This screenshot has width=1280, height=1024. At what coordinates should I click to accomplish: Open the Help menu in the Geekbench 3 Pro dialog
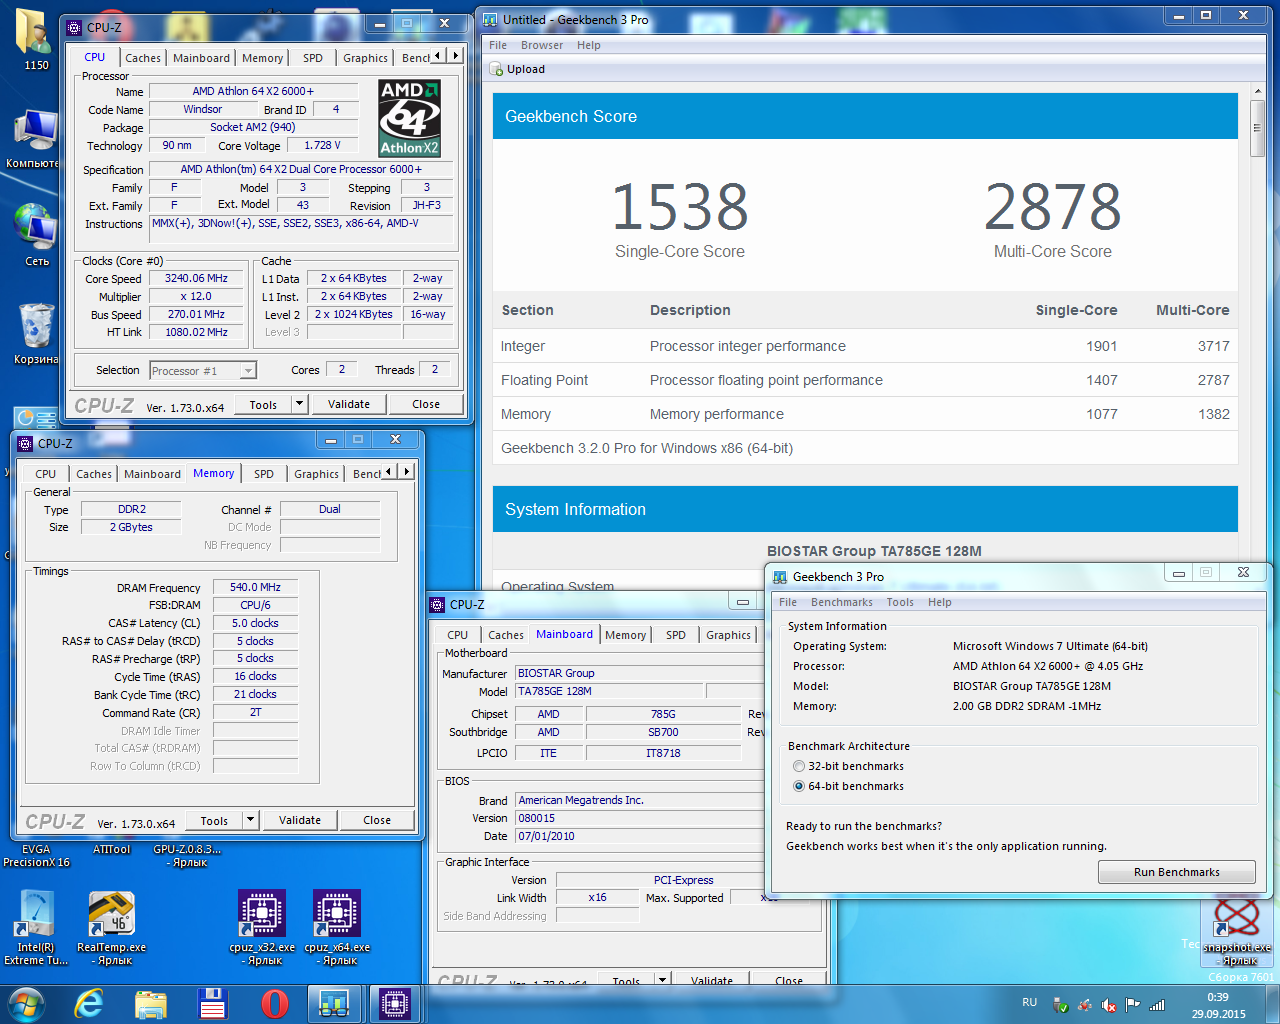click(x=940, y=602)
